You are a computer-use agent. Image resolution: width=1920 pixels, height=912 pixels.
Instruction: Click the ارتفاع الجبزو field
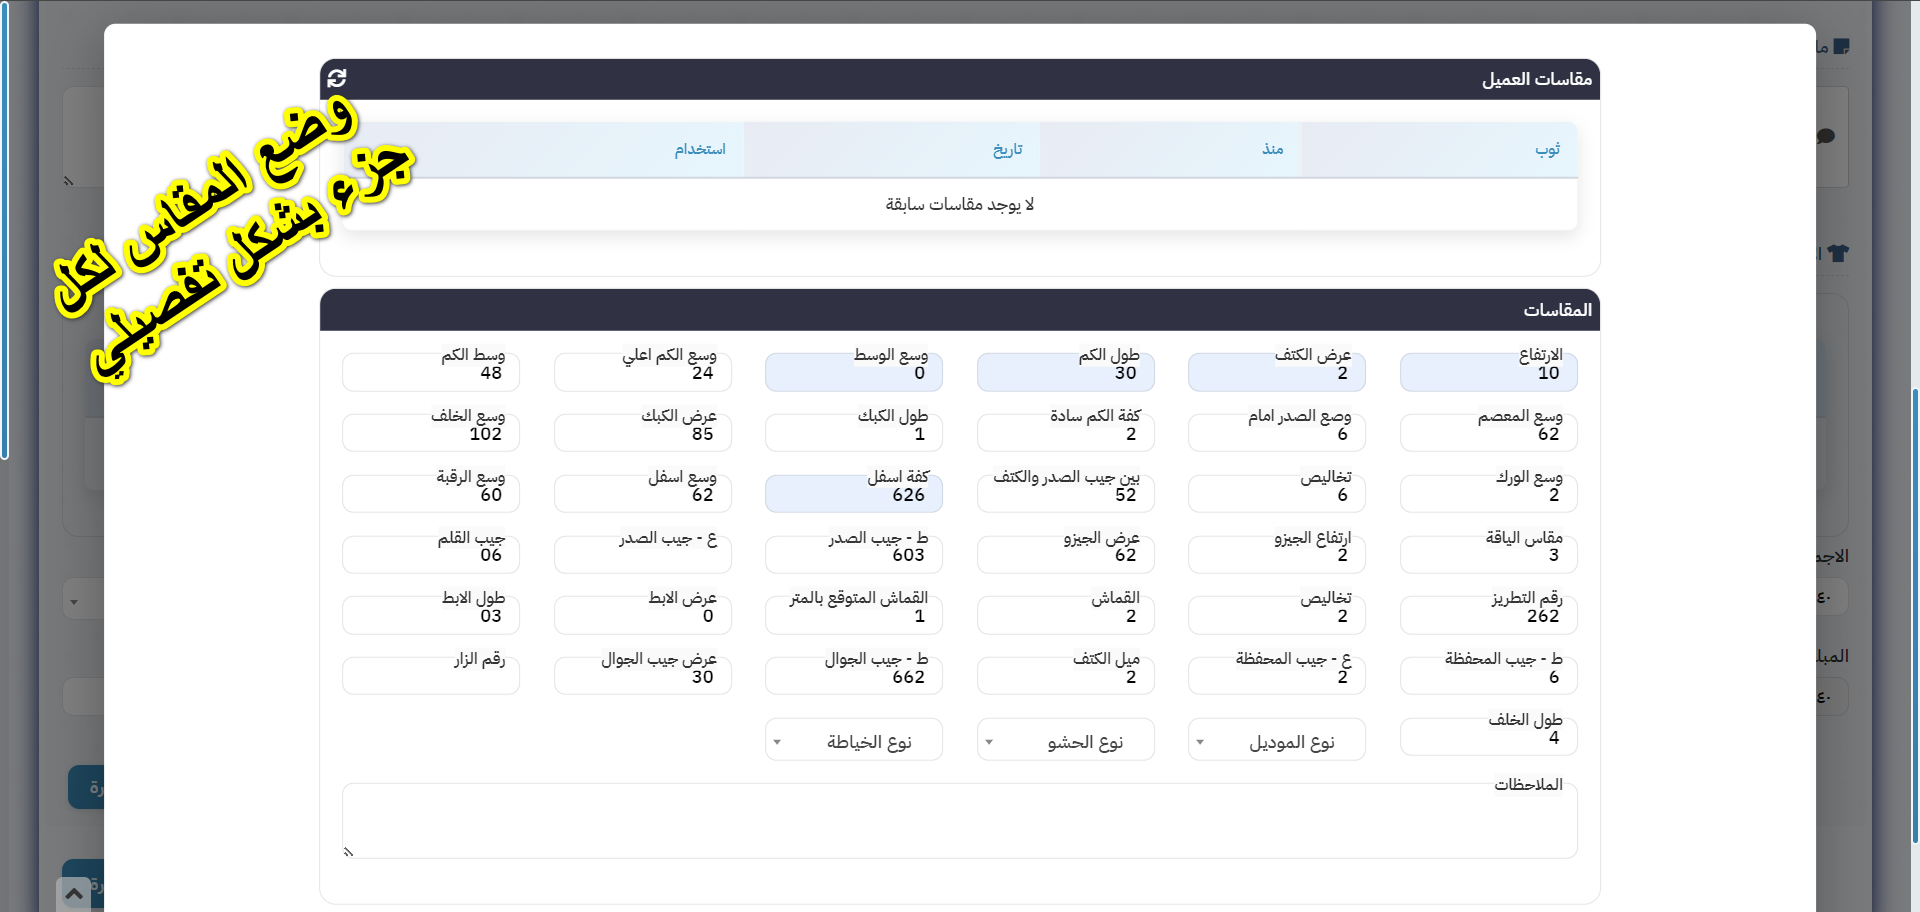coord(1277,555)
